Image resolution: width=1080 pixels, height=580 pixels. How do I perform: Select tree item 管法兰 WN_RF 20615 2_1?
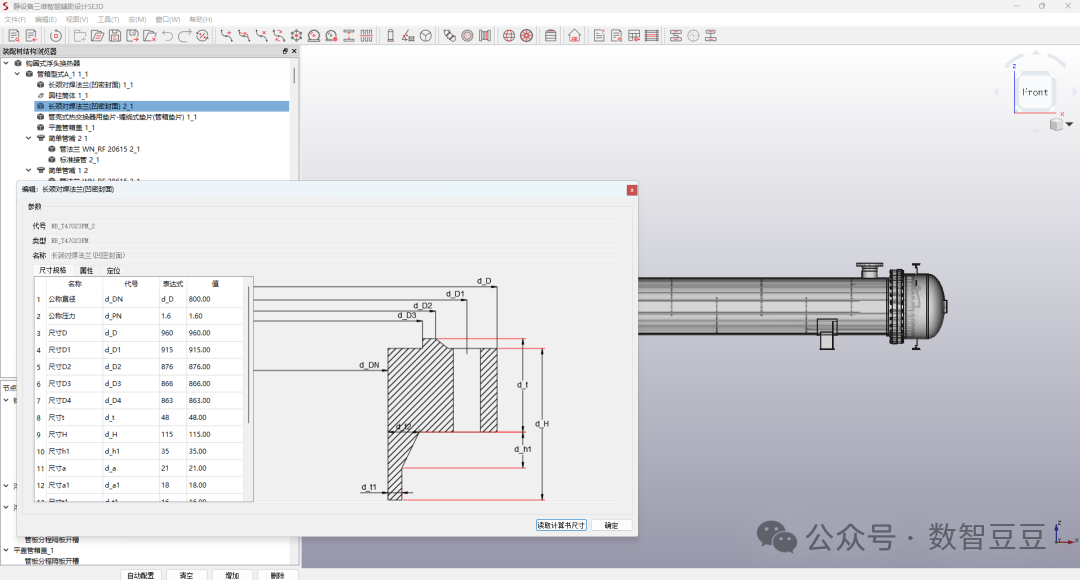tap(100, 149)
